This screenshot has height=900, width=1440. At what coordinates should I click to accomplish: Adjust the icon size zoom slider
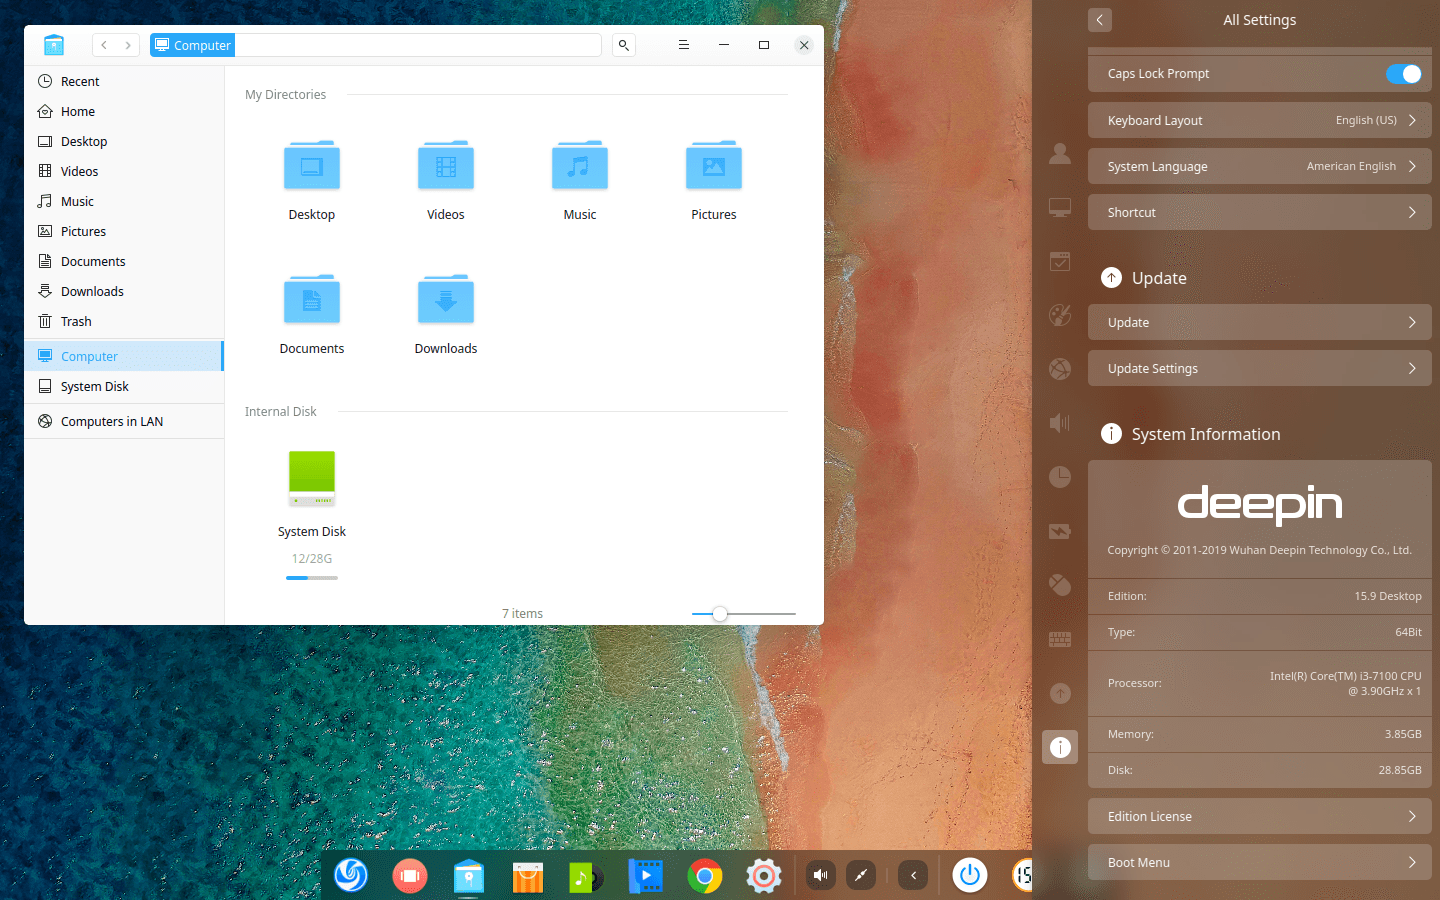(720, 614)
